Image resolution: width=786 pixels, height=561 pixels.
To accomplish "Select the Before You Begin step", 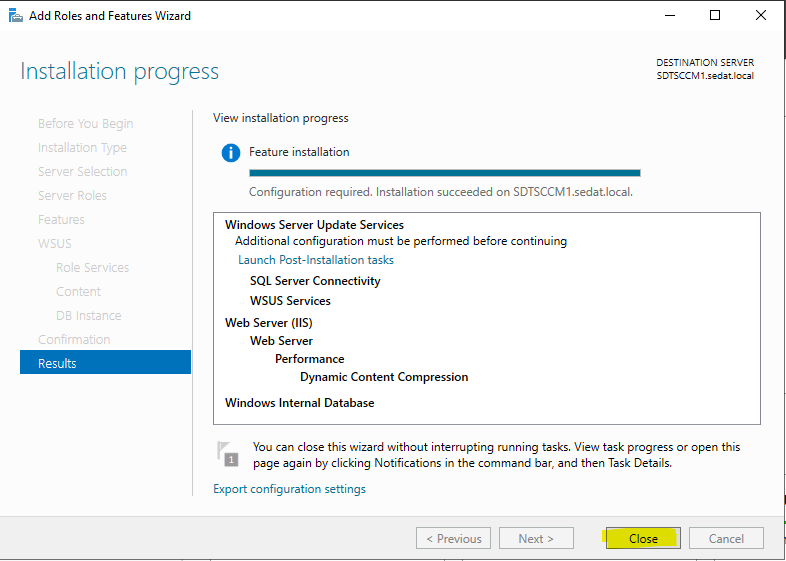I will (86, 123).
